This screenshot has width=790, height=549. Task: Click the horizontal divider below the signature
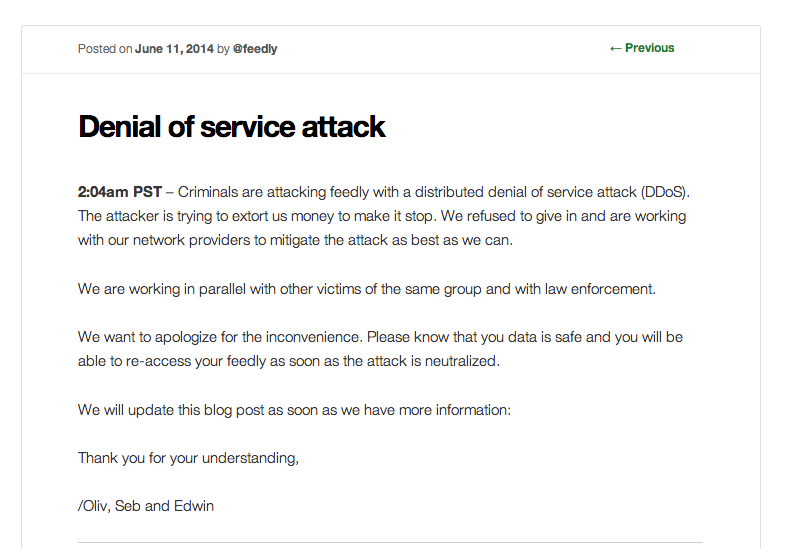click(390, 543)
